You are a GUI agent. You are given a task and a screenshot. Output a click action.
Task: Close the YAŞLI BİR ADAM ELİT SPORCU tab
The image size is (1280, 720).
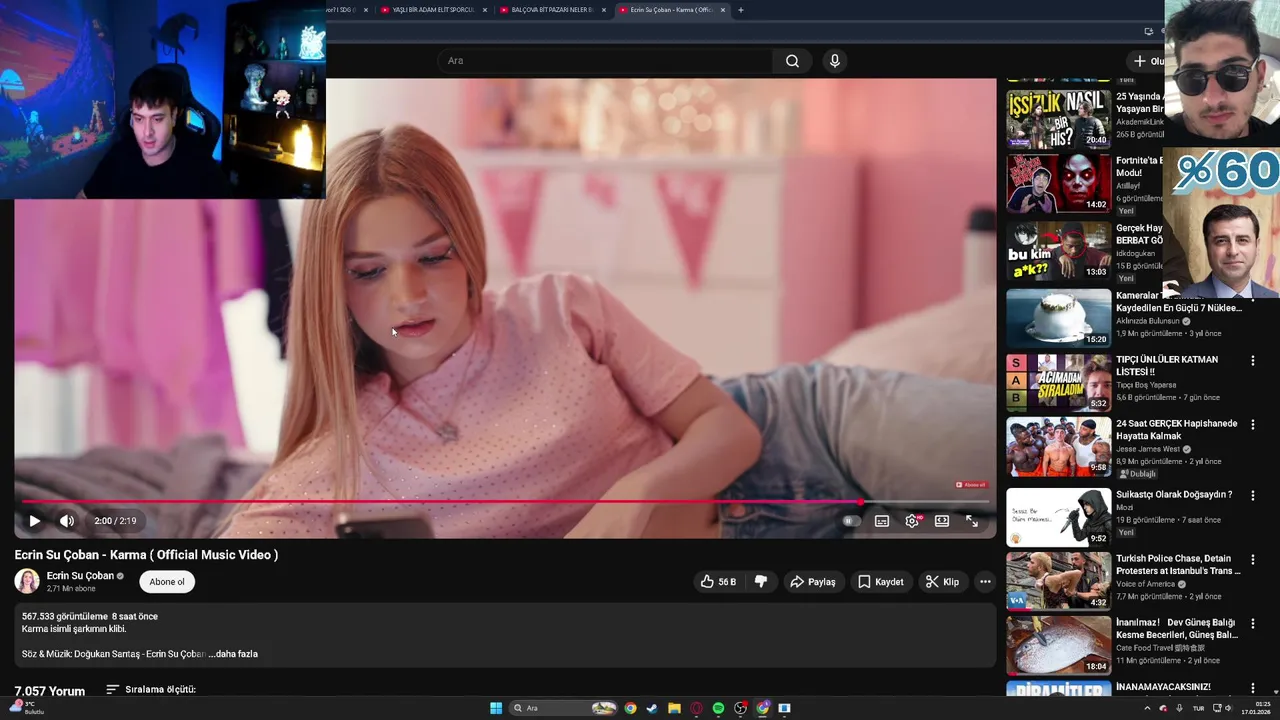click(x=485, y=10)
